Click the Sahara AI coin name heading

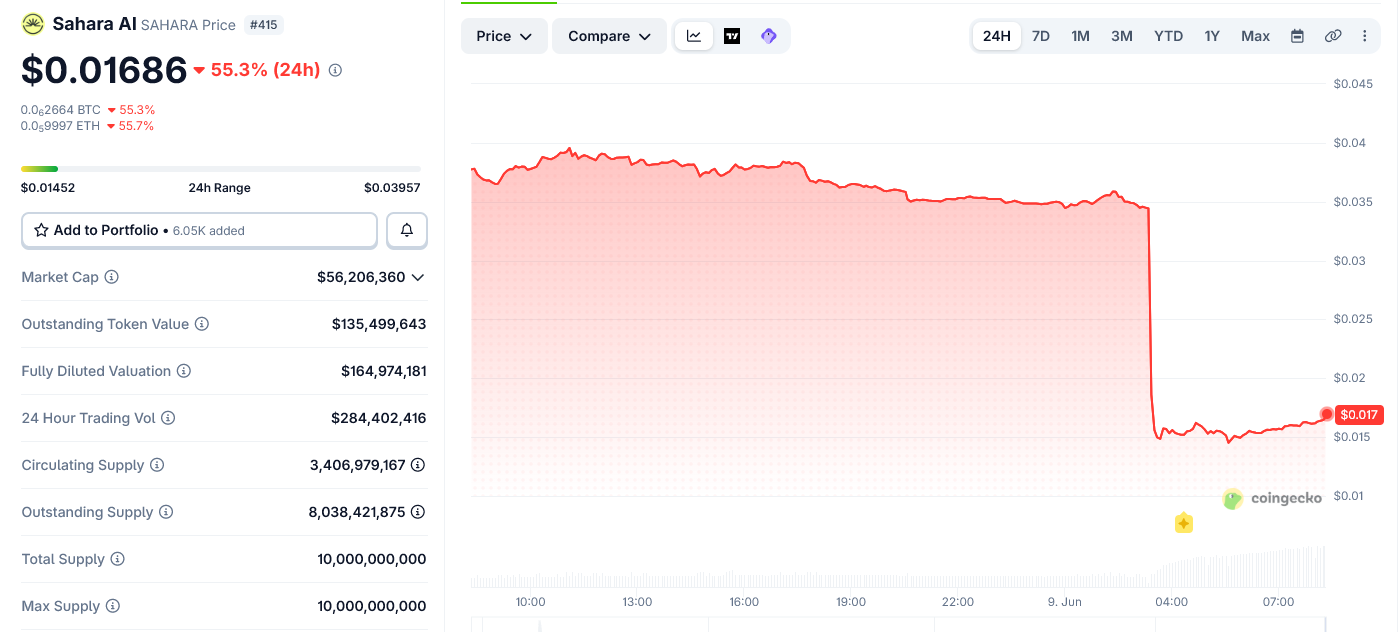coord(94,23)
